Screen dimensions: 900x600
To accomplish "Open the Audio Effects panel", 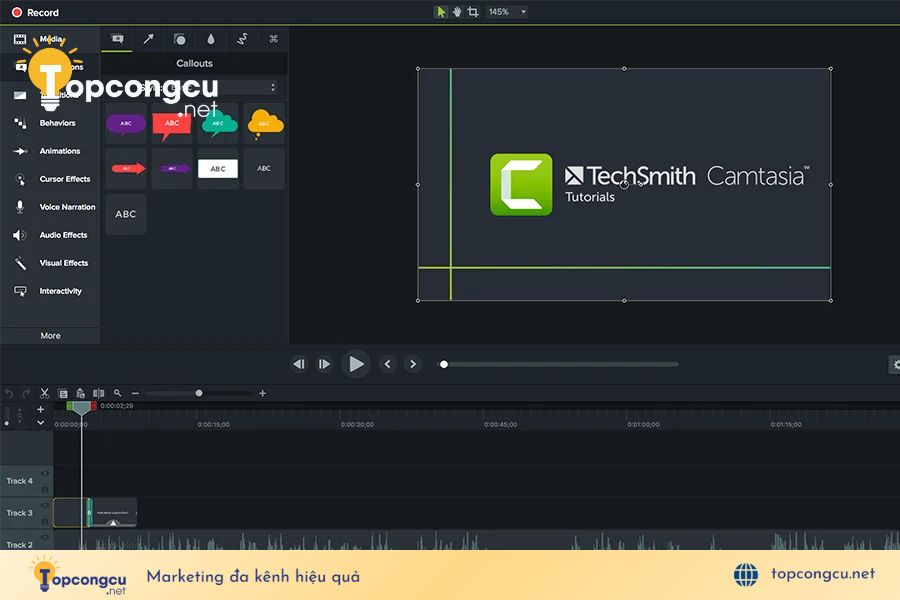I will (50, 235).
